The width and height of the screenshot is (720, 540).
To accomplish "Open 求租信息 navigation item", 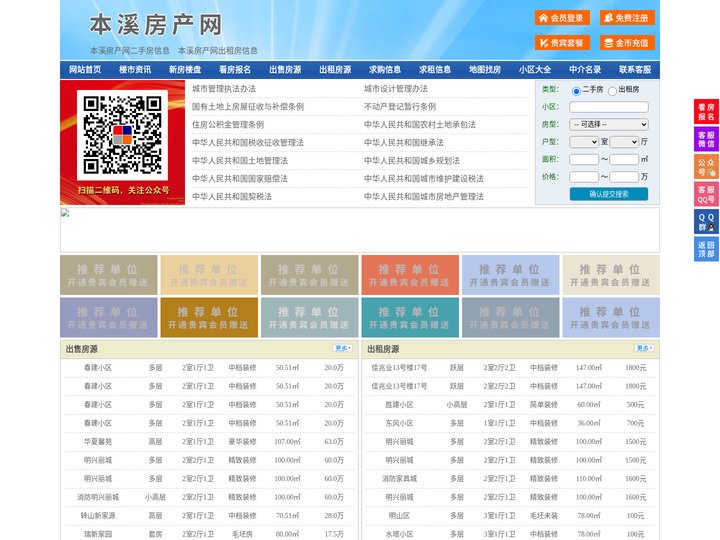I will 435,70.
